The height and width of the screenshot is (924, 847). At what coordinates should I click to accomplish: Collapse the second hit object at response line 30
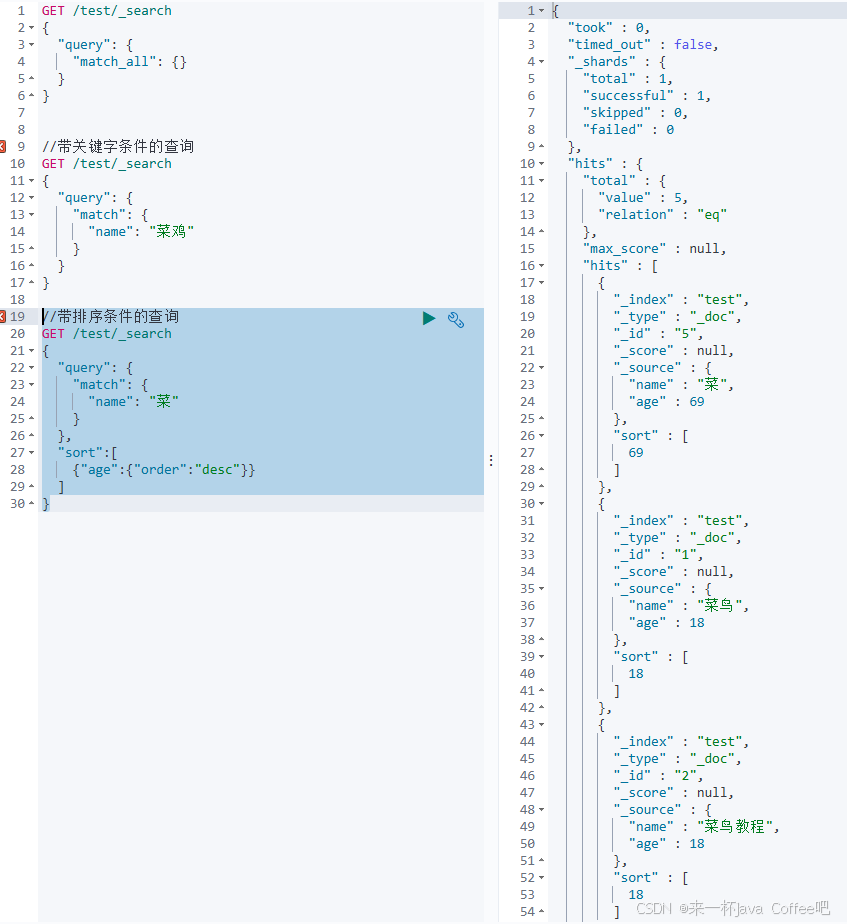542,504
